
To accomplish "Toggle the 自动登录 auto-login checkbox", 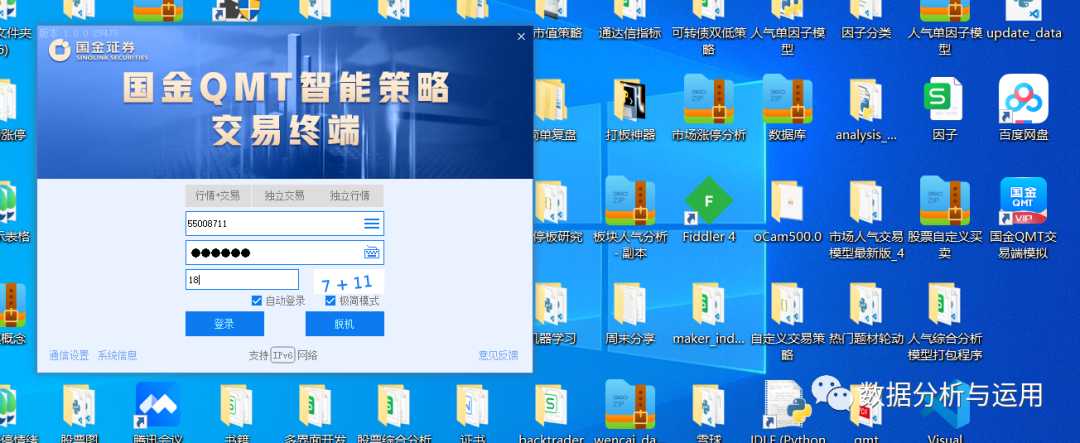I will (257, 300).
